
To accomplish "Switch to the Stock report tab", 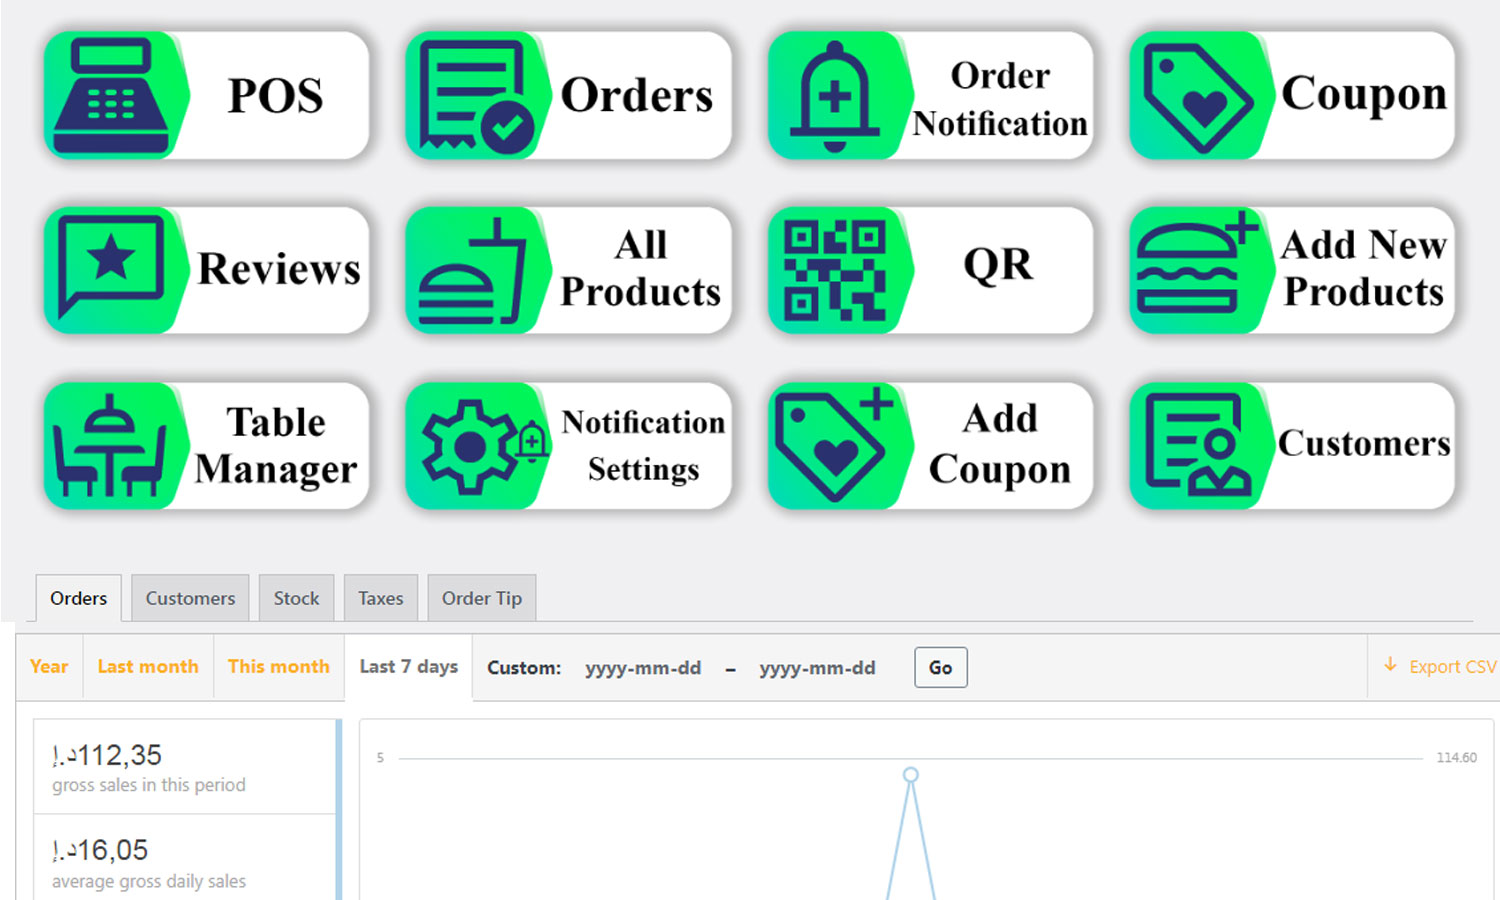I will point(296,598).
